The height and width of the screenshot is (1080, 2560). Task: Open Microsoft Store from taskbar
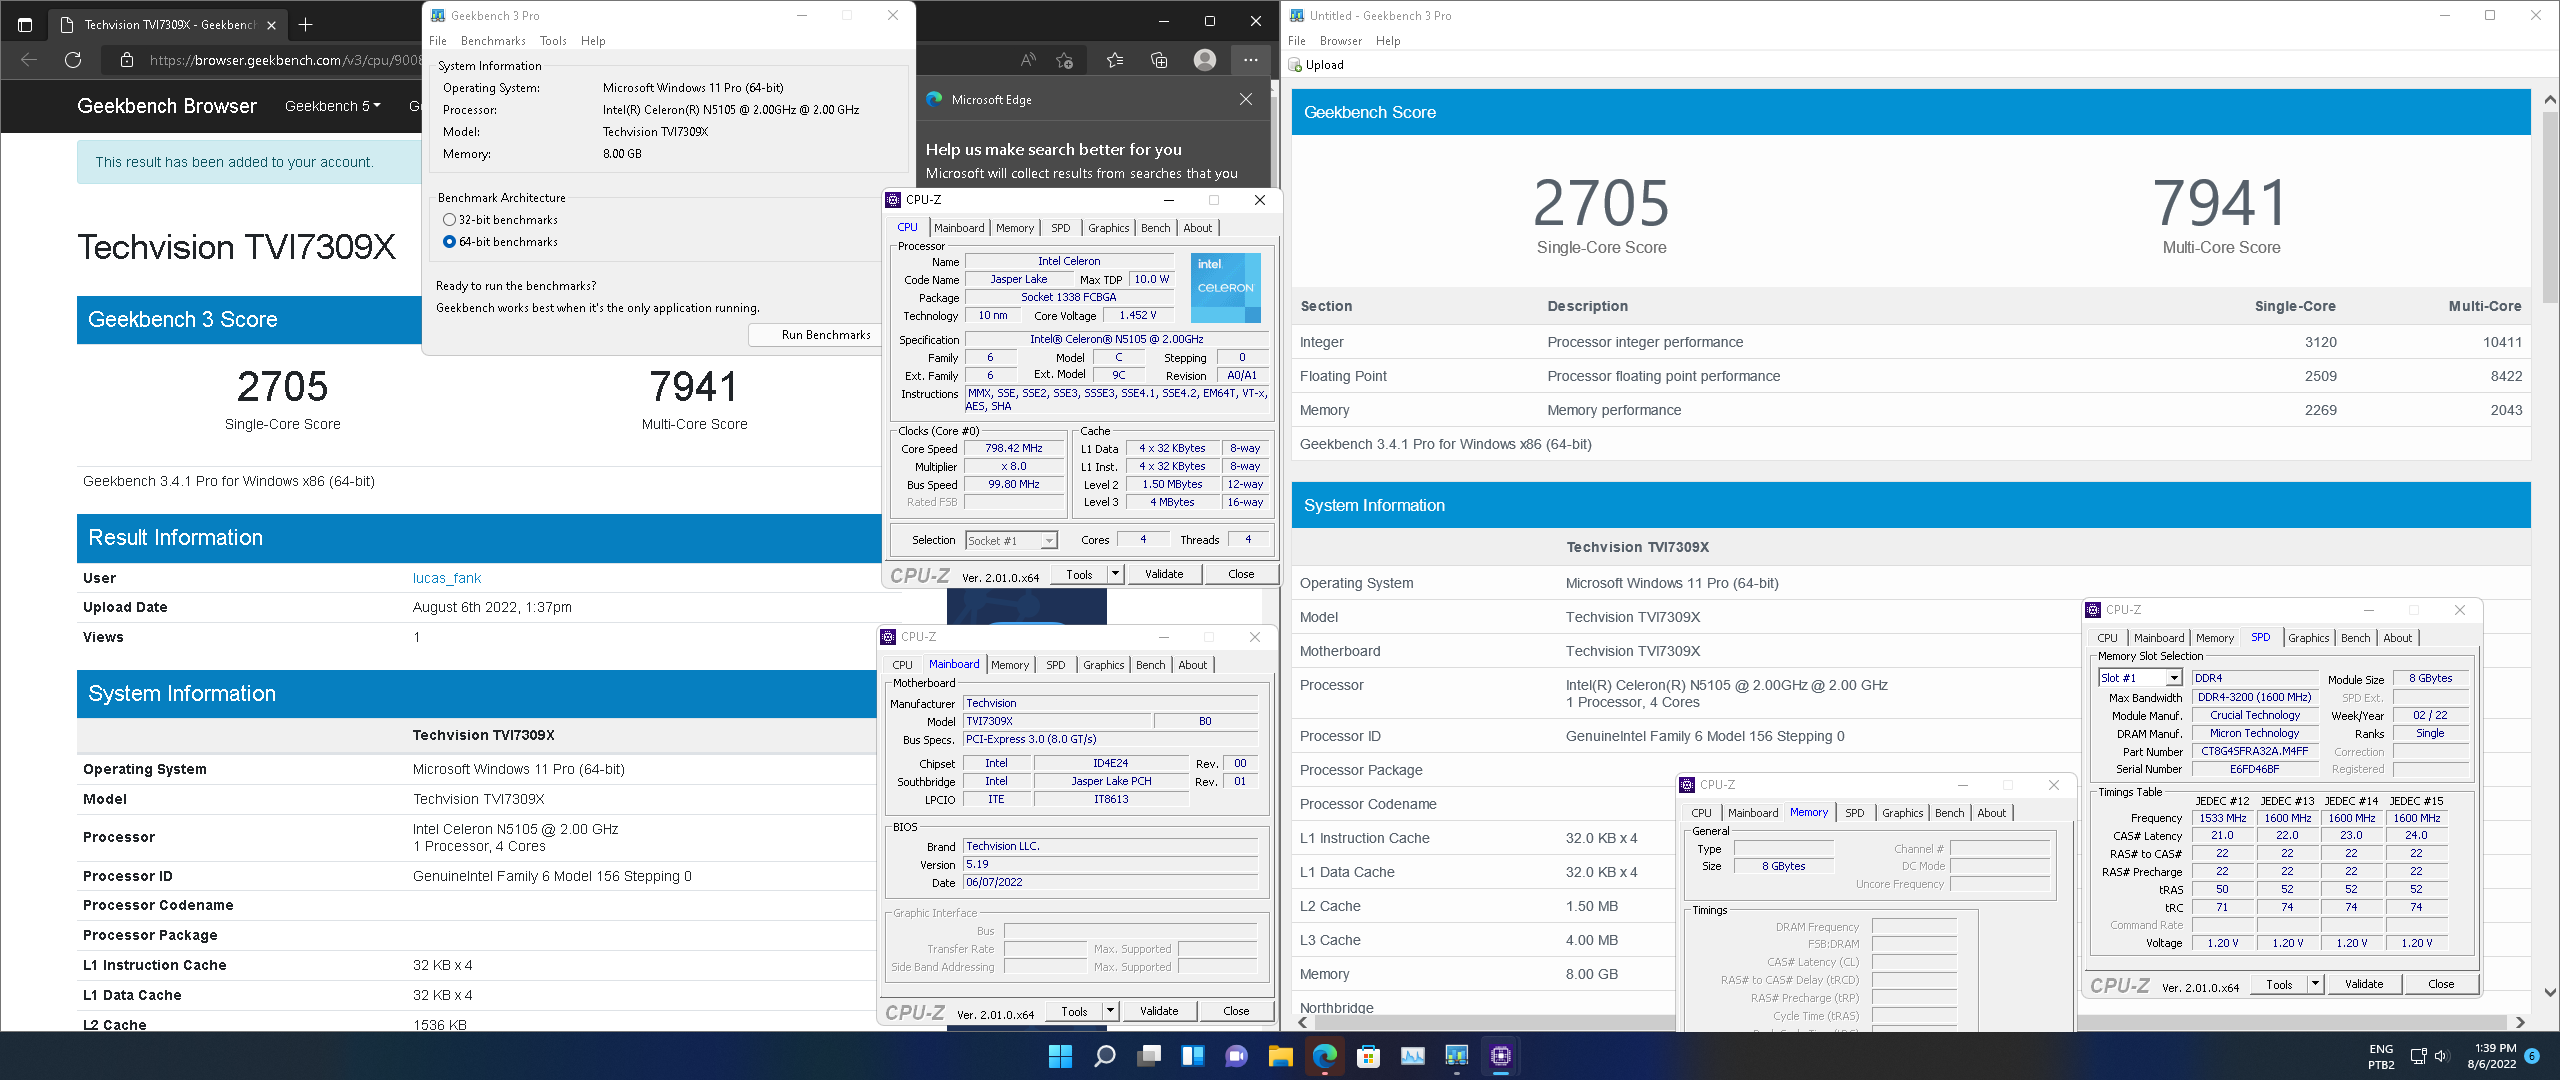[x=1368, y=1056]
